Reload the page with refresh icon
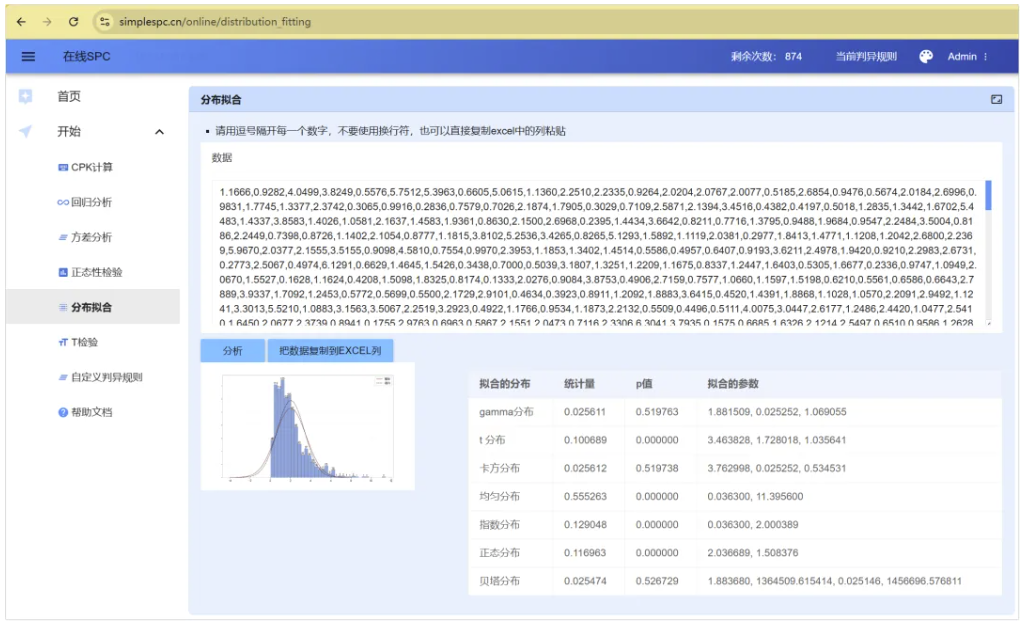The width and height of the screenshot is (1024, 626). point(73,21)
